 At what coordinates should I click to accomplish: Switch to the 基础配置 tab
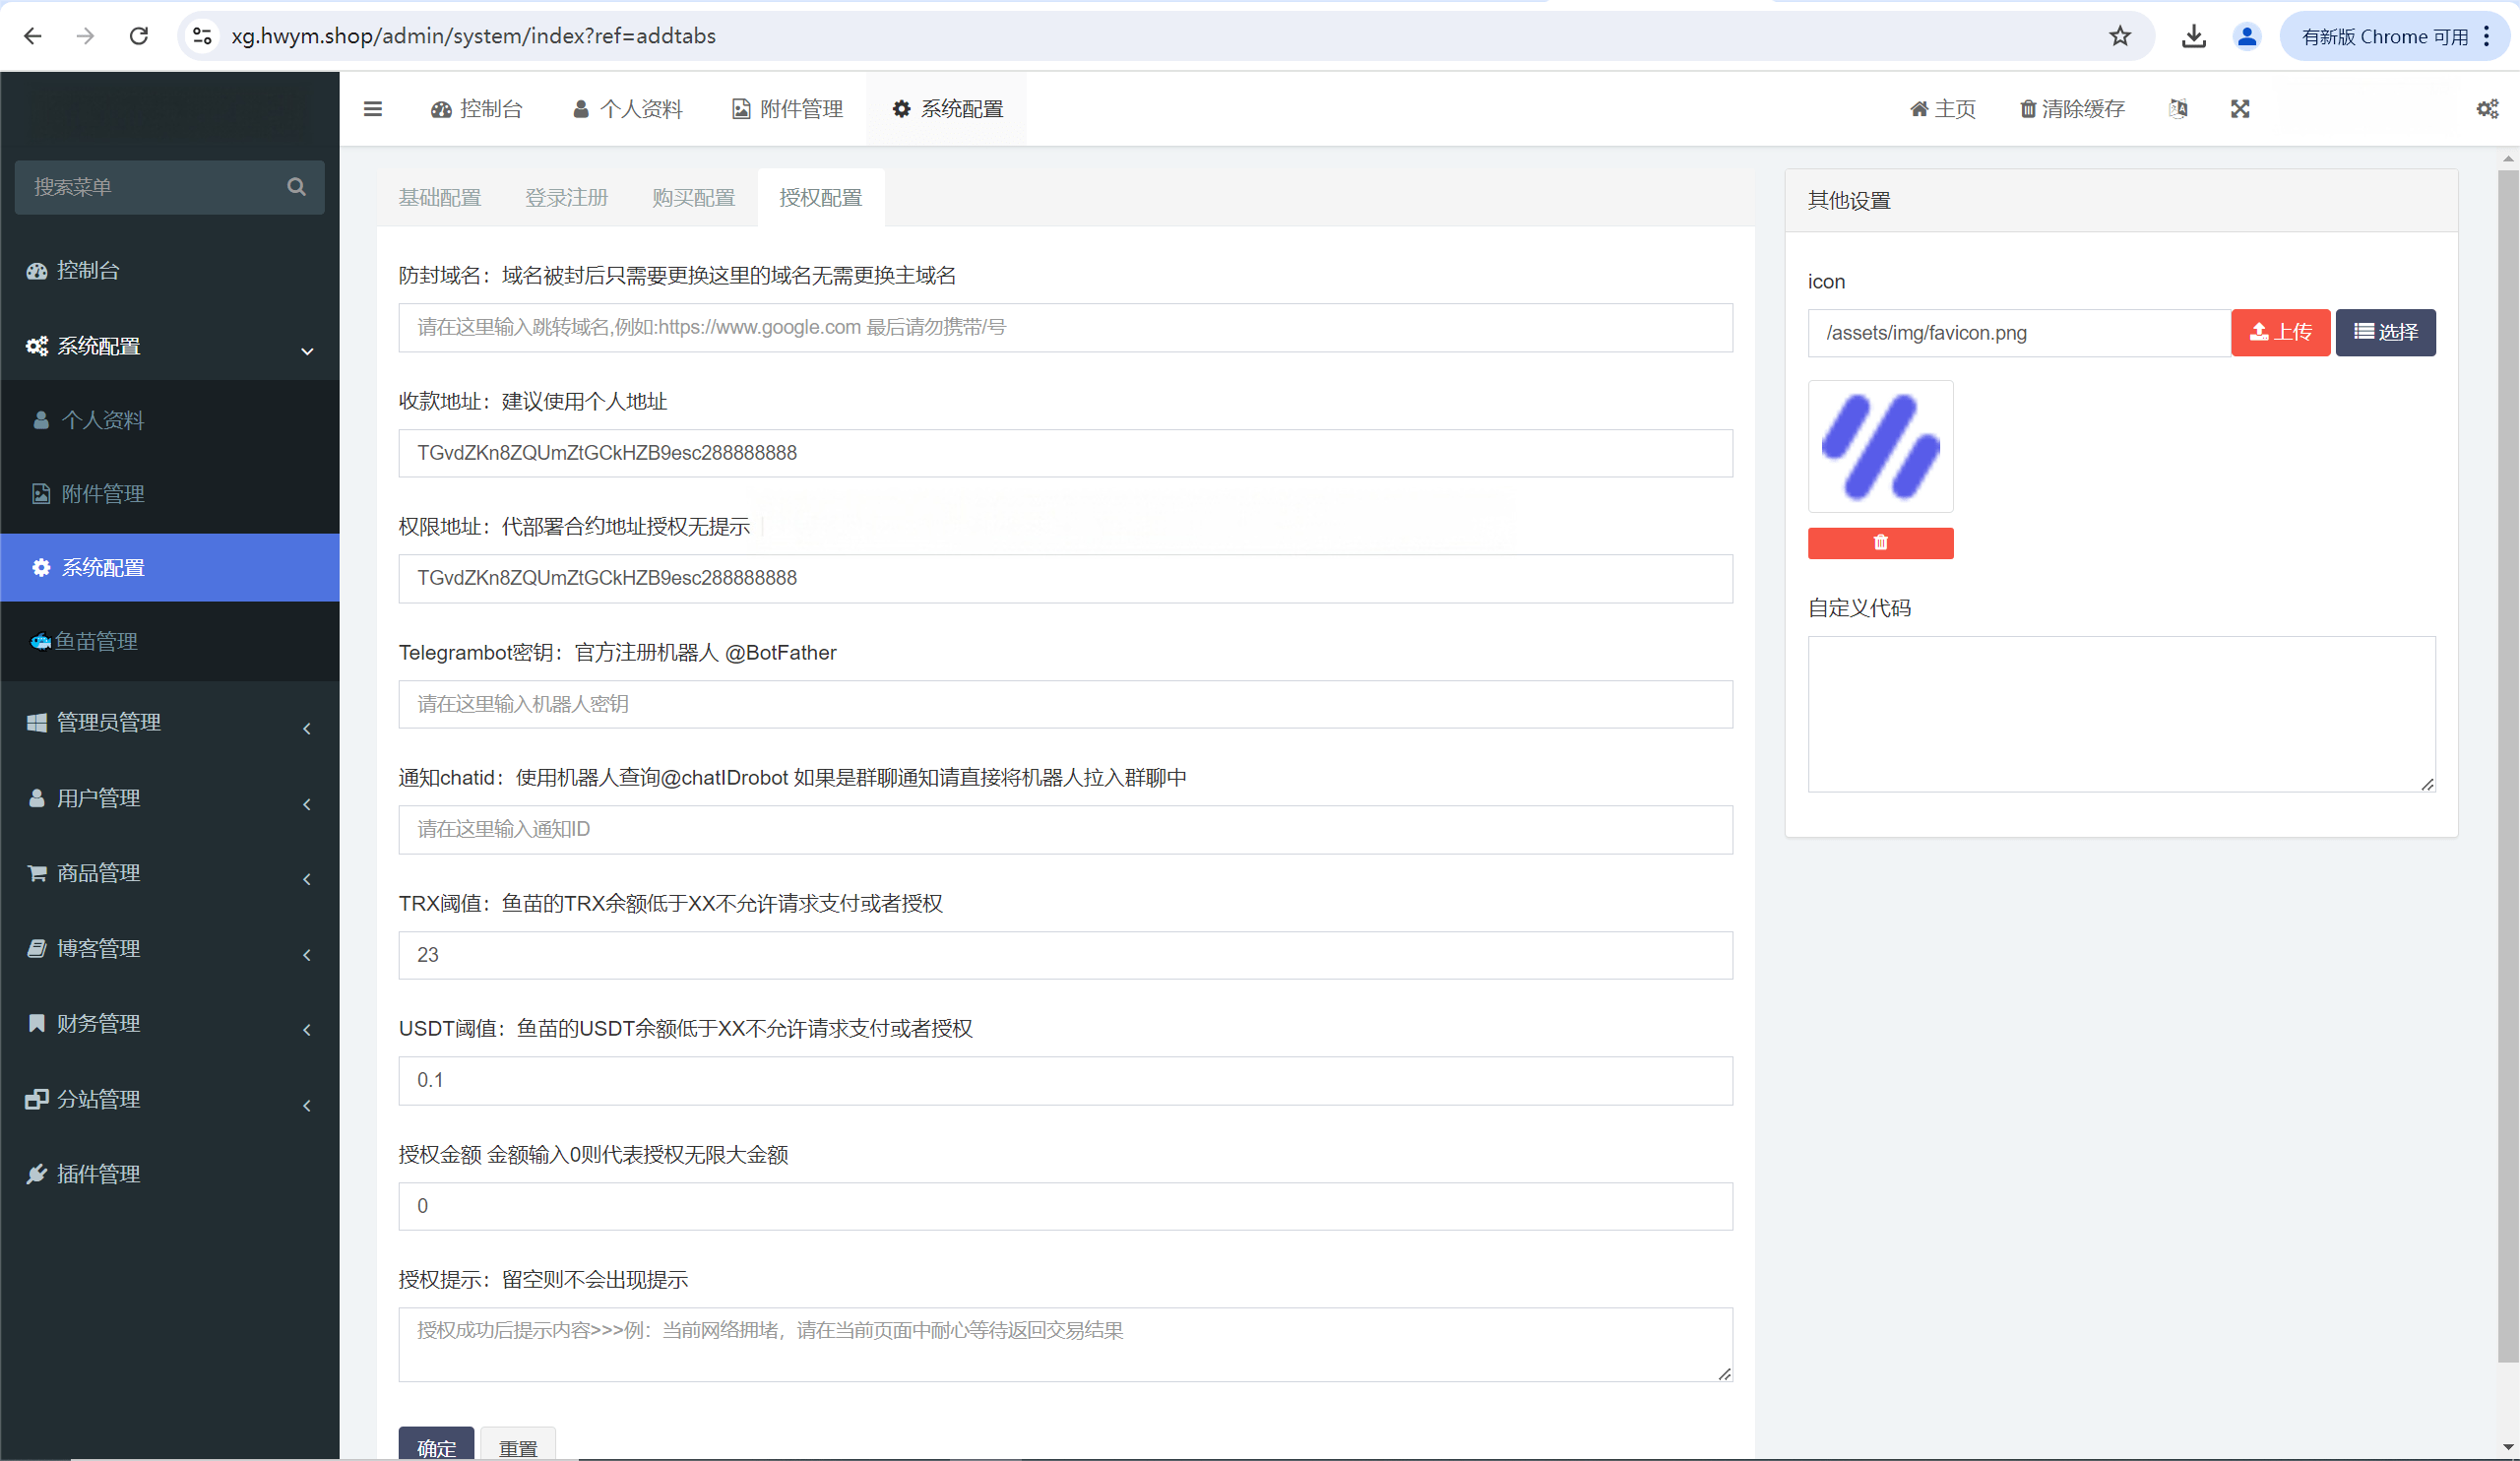click(x=440, y=198)
